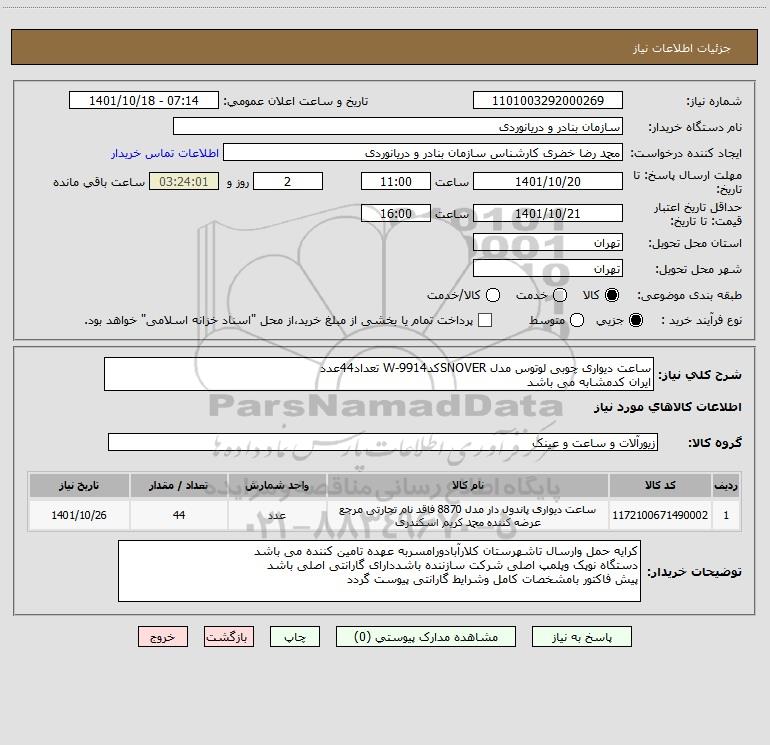Image resolution: width=770 pixels, height=745 pixels.
Task: Click the requester field مجد رضا خضری
Action: click(423, 152)
